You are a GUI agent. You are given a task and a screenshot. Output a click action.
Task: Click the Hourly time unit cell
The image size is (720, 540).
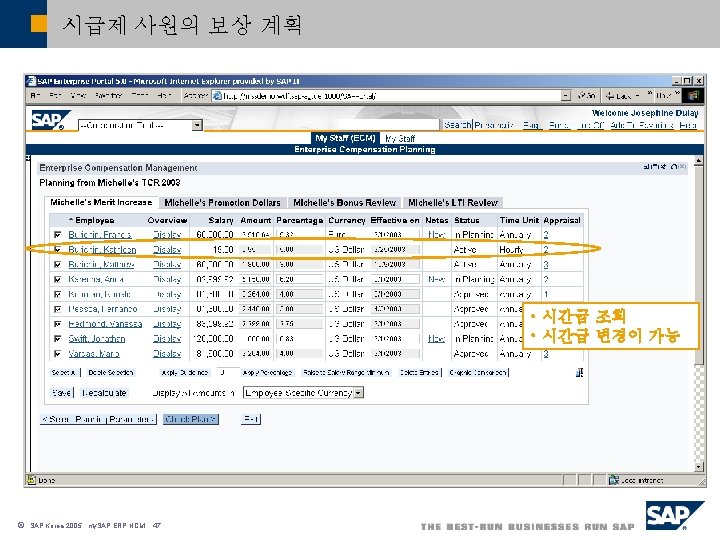click(511, 249)
